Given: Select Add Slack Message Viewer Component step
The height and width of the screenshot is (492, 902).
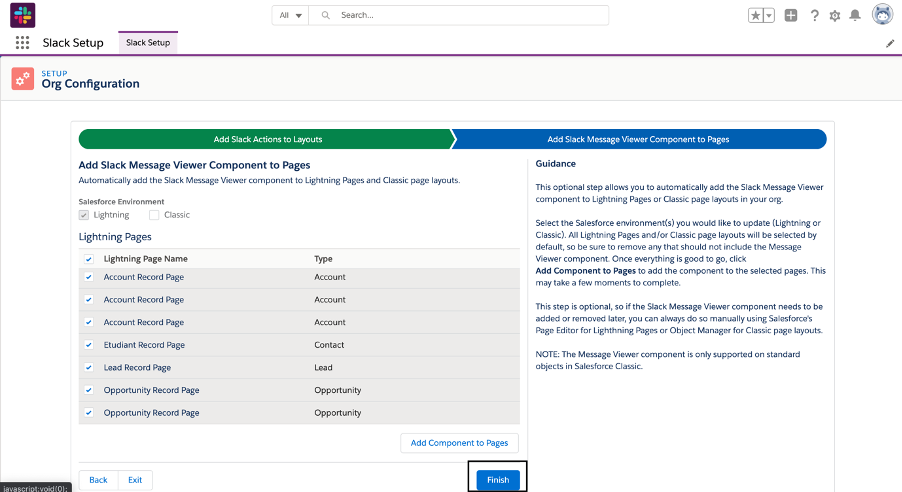Looking at the screenshot, I should [638, 139].
